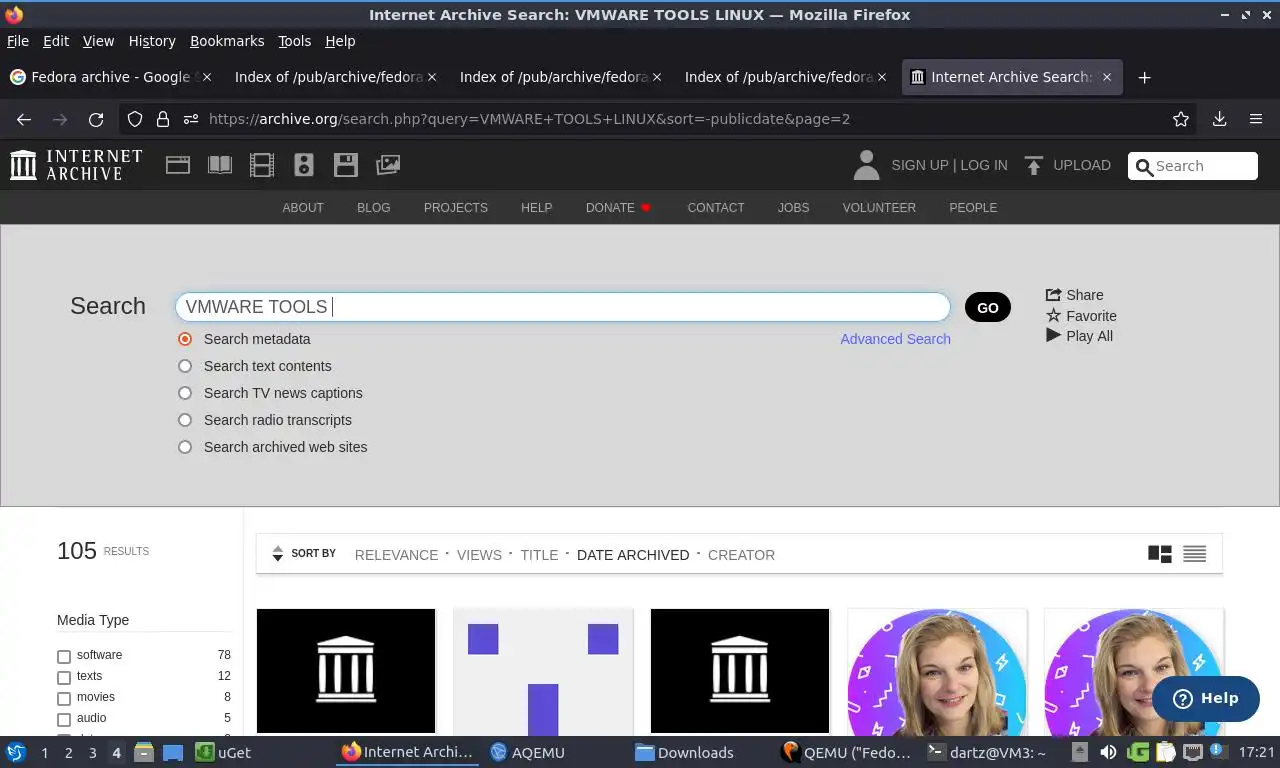Image resolution: width=1280 pixels, height=768 pixels.
Task: Sort results by CREATOR
Action: point(741,555)
